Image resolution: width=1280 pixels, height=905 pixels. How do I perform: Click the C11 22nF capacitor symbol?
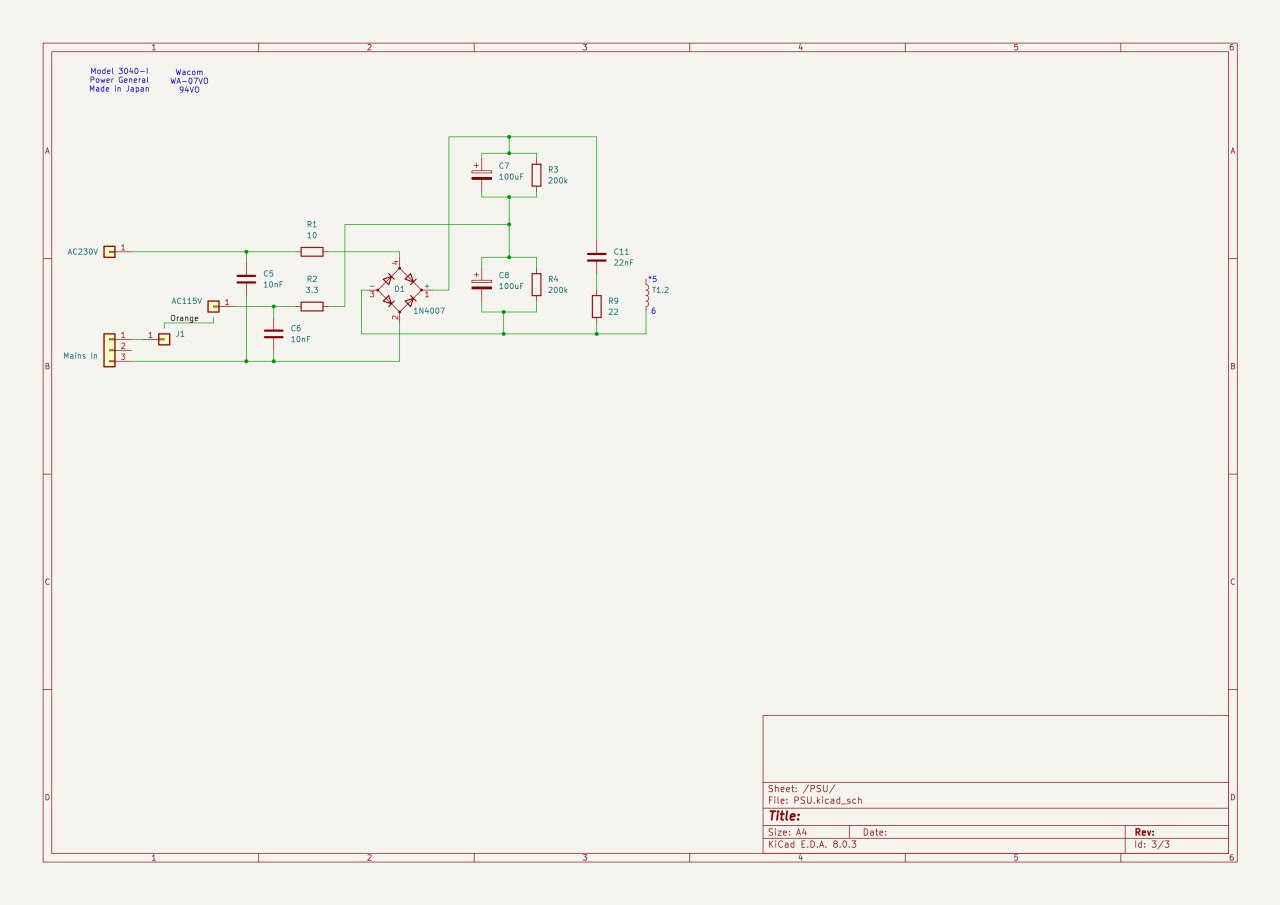pyautogui.click(x=596, y=257)
